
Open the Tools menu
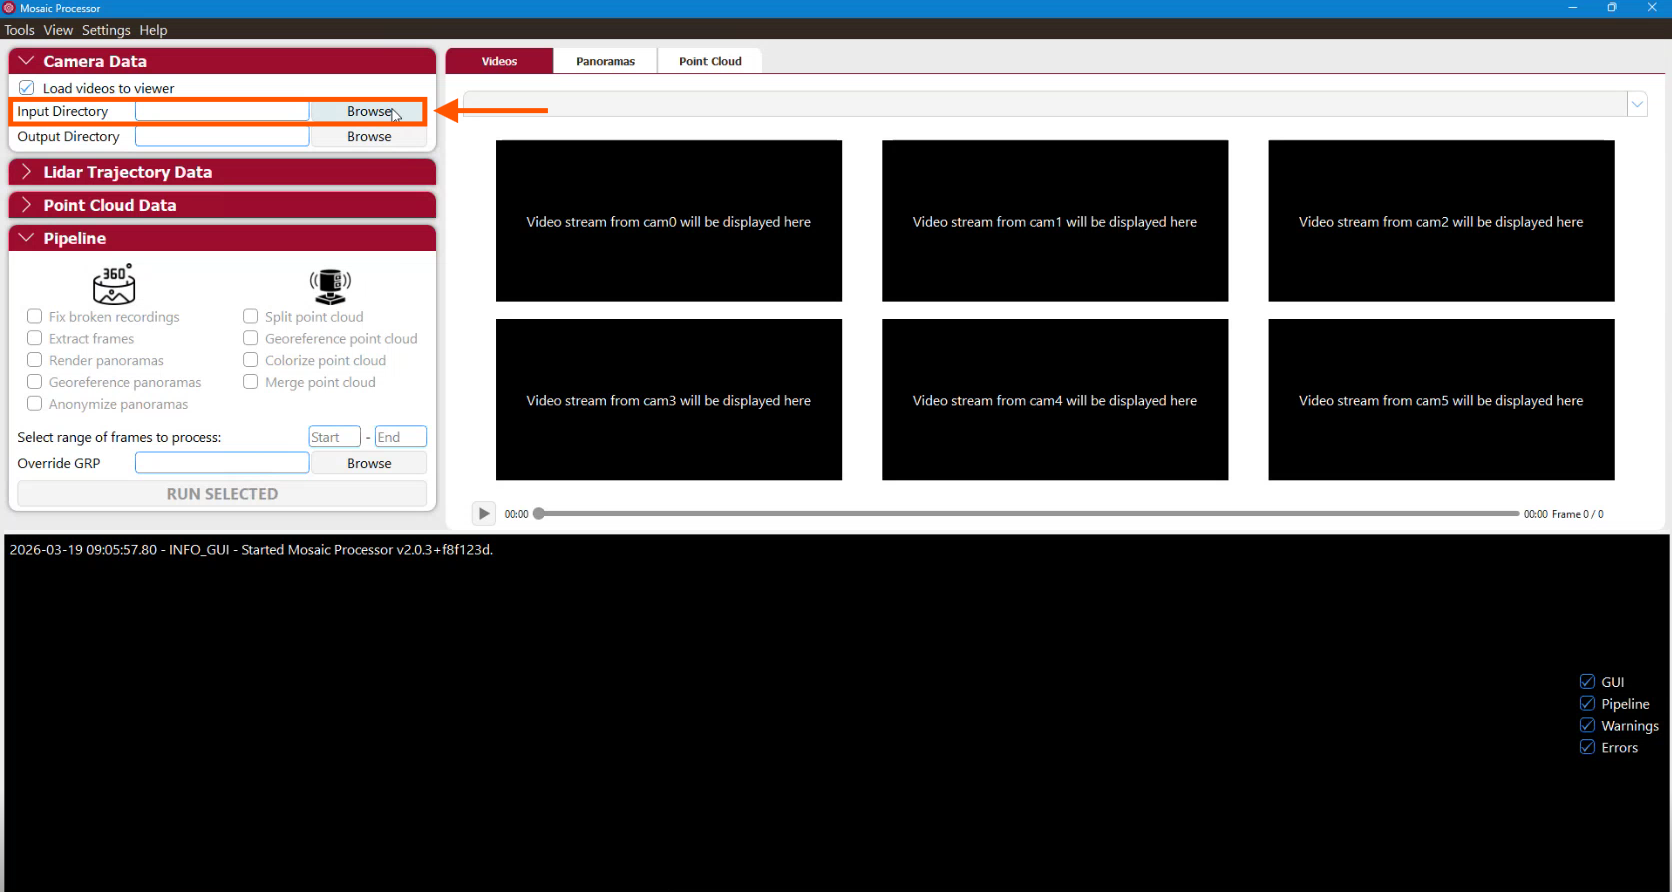(19, 30)
